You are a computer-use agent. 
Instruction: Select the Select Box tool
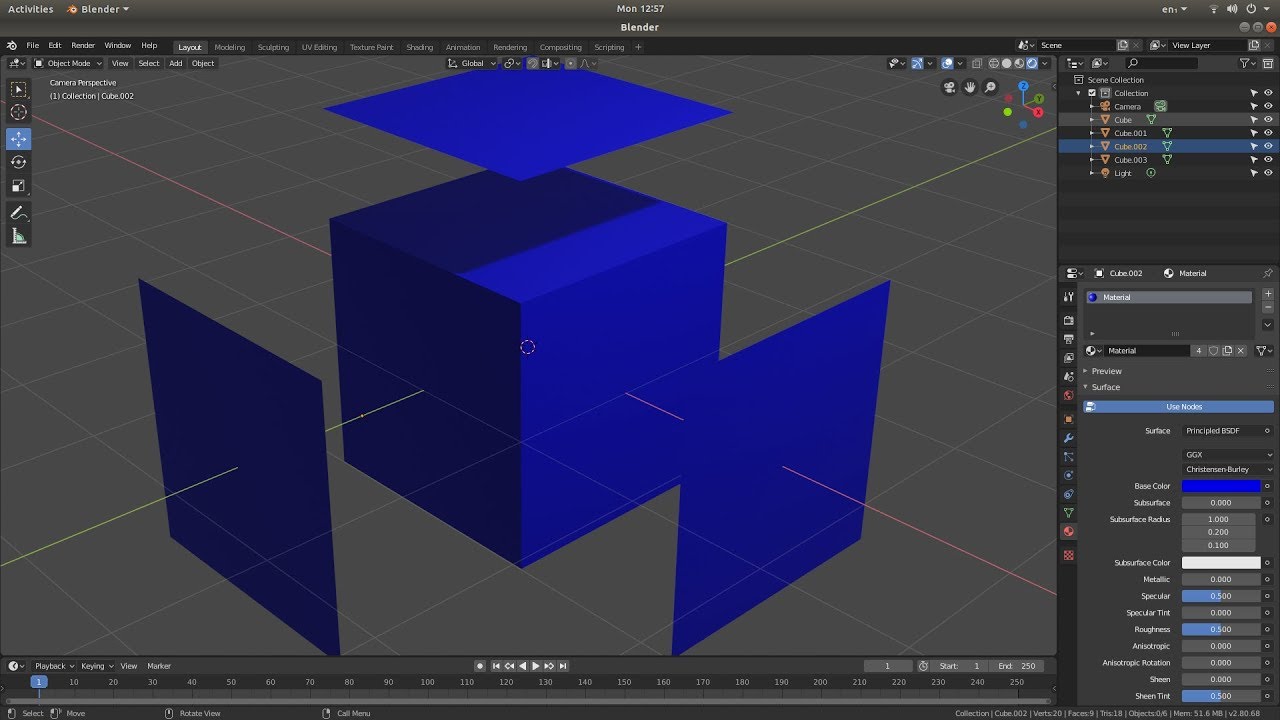tap(19, 89)
